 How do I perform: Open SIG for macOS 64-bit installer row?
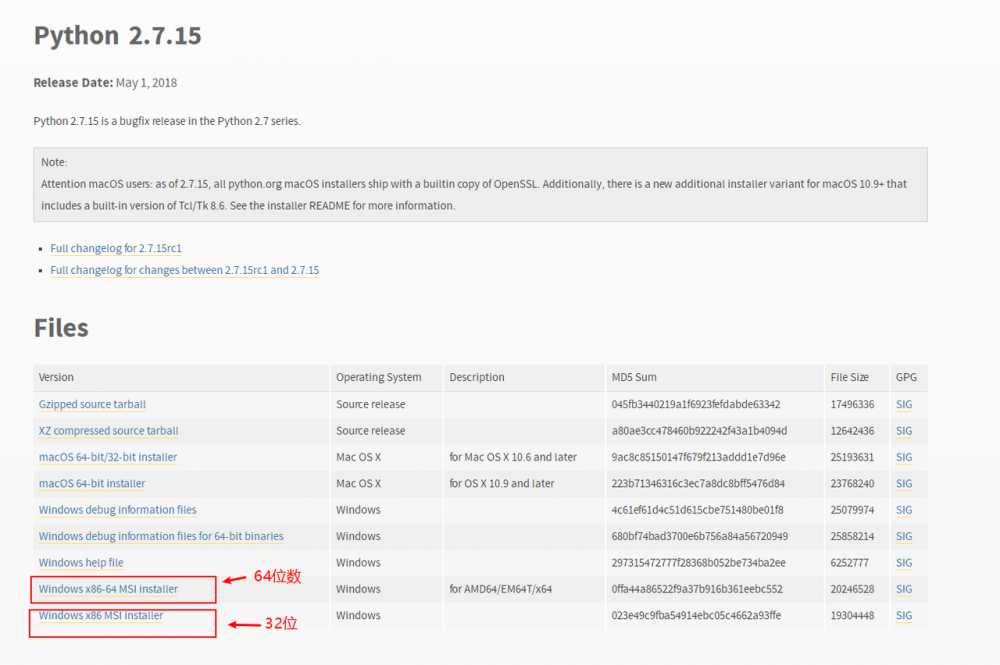[x=904, y=483]
